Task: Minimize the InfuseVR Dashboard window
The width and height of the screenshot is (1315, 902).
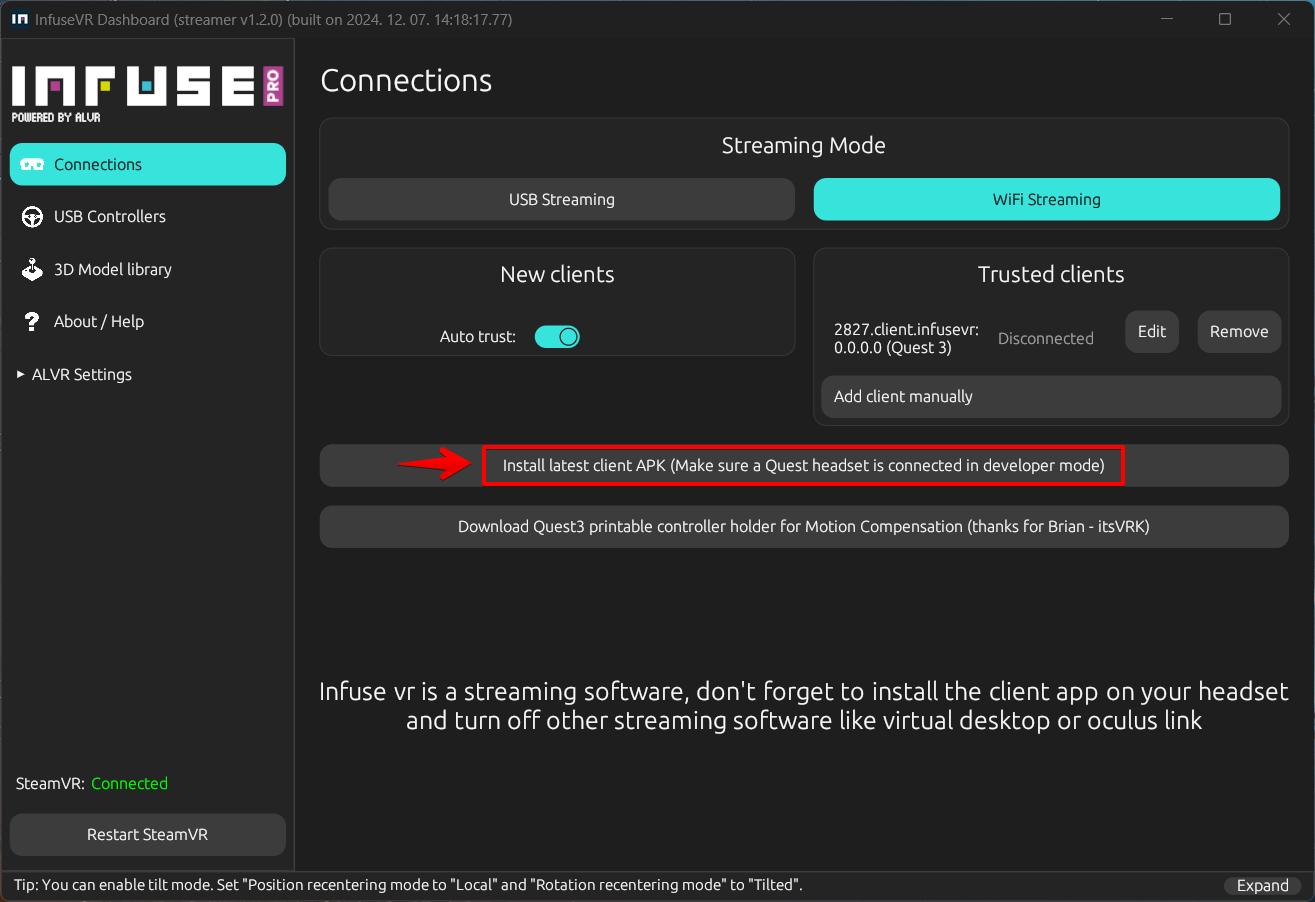Action: pyautogui.click(x=1165, y=19)
